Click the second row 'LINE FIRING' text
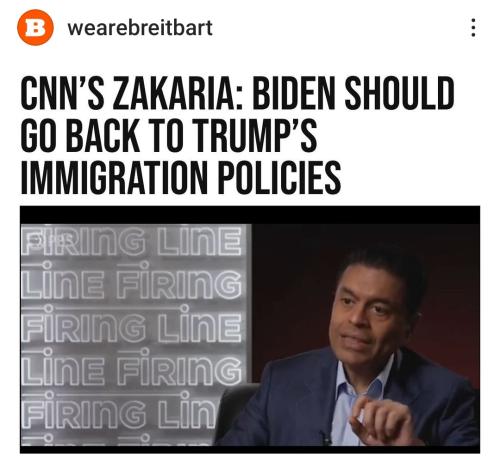Screen dimensions: 500x462 (x=132, y=283)
